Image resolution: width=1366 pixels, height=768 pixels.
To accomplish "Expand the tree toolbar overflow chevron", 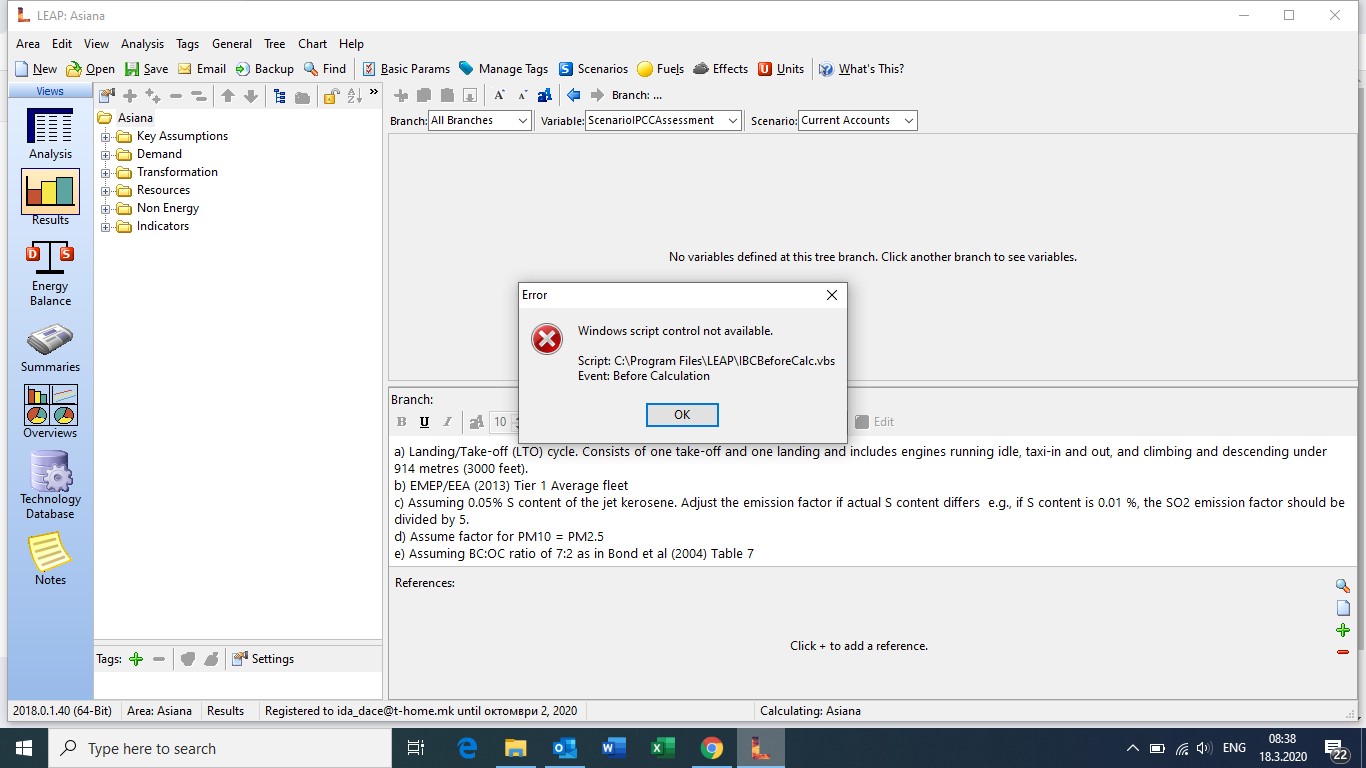I will coord(374,92).
